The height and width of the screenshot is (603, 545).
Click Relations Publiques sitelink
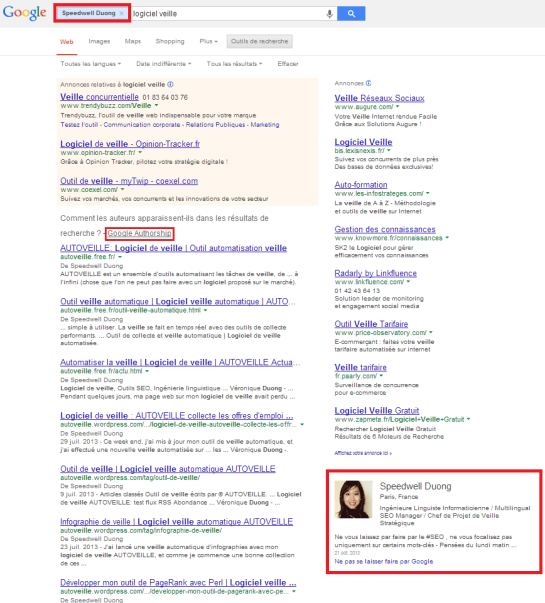[215, 125]
